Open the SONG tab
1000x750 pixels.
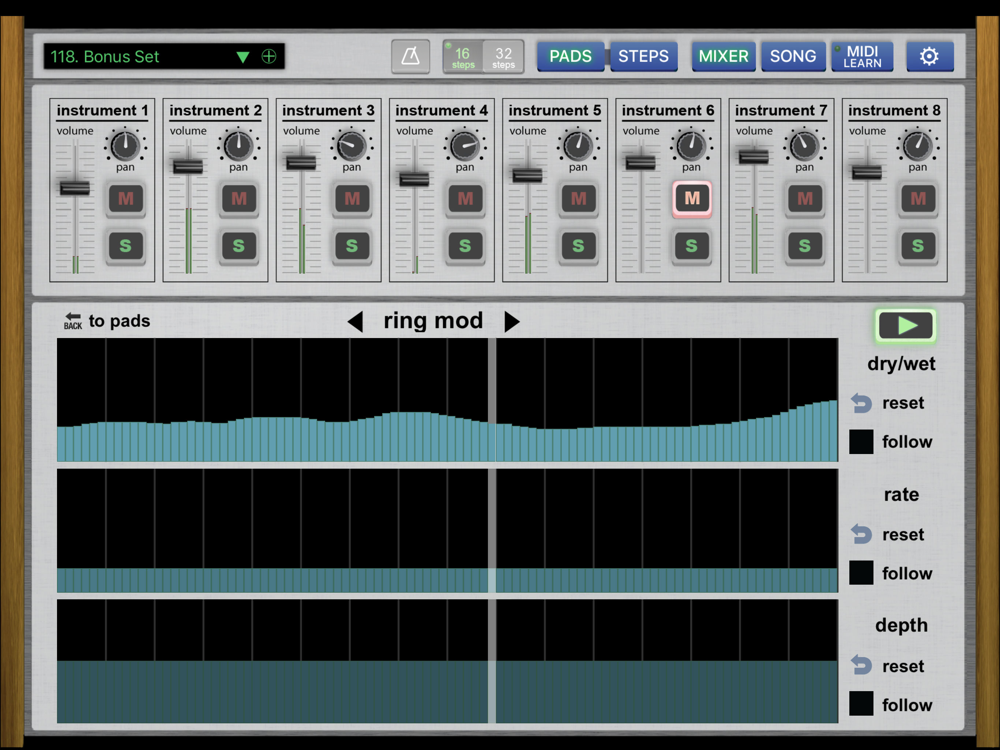(x=793, y=57)
